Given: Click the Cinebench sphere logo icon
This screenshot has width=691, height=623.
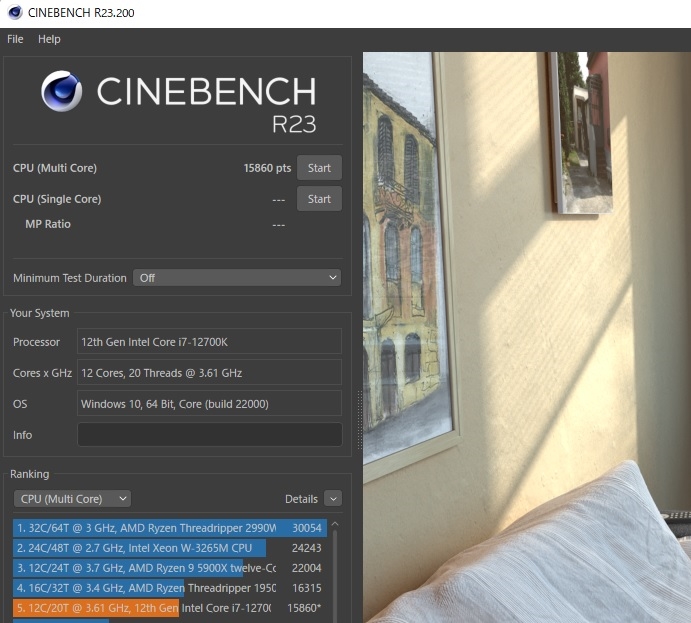Looking at the screenshot, I should click(62, 91).
